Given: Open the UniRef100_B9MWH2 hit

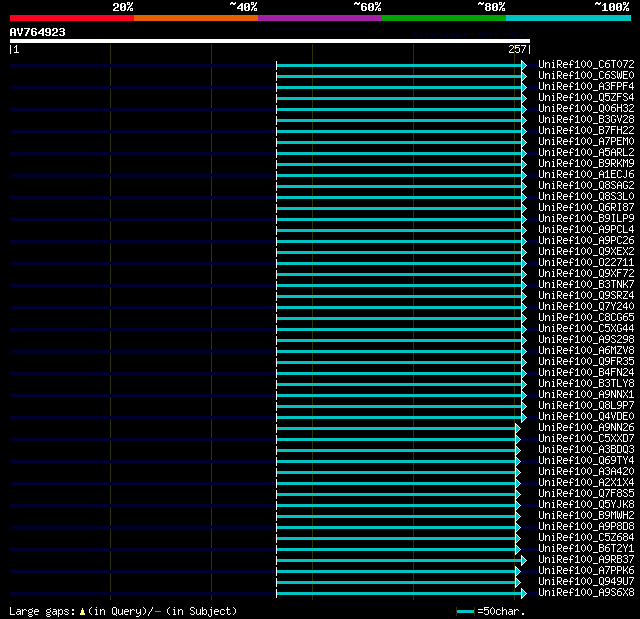Looking at the screenshot, I should point(586,516).
